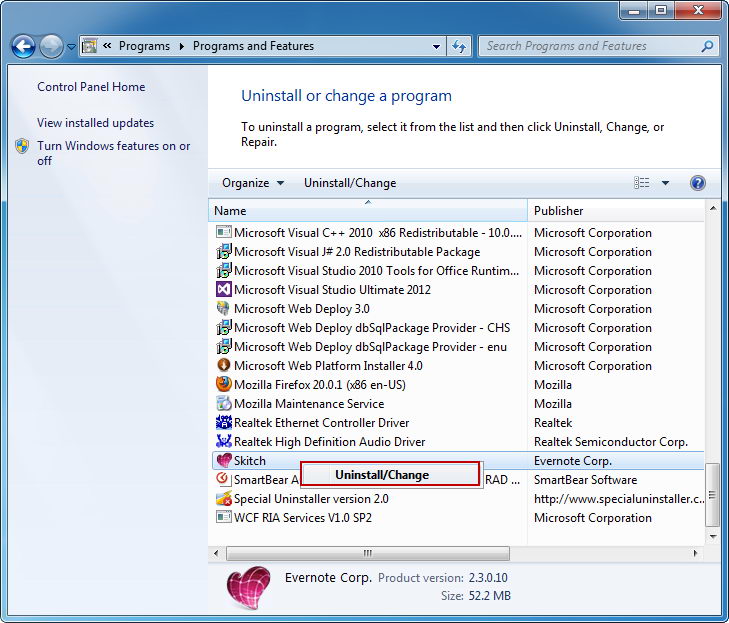Click the horizontal scrollbar right arrow
Viewport: 729px width, 623px height.
click(696, 553)
